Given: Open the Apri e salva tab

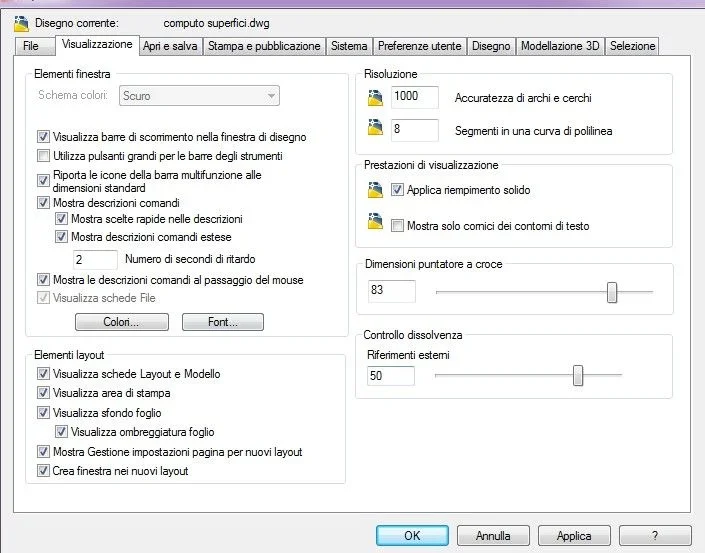Looking at the screenshot, I should (170, 46).
